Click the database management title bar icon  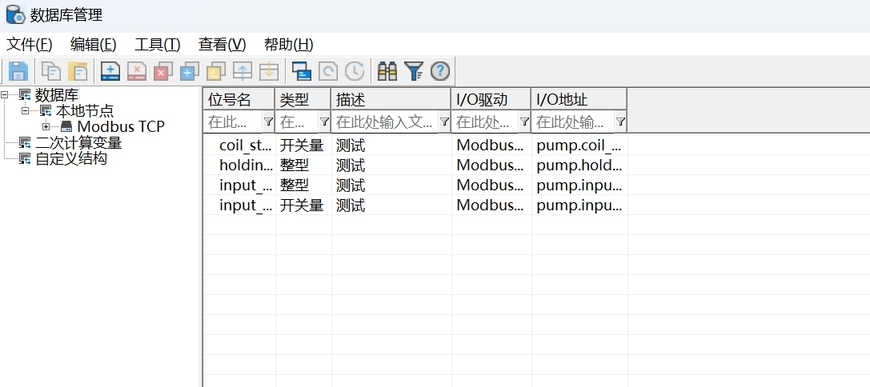pos(16,14)
